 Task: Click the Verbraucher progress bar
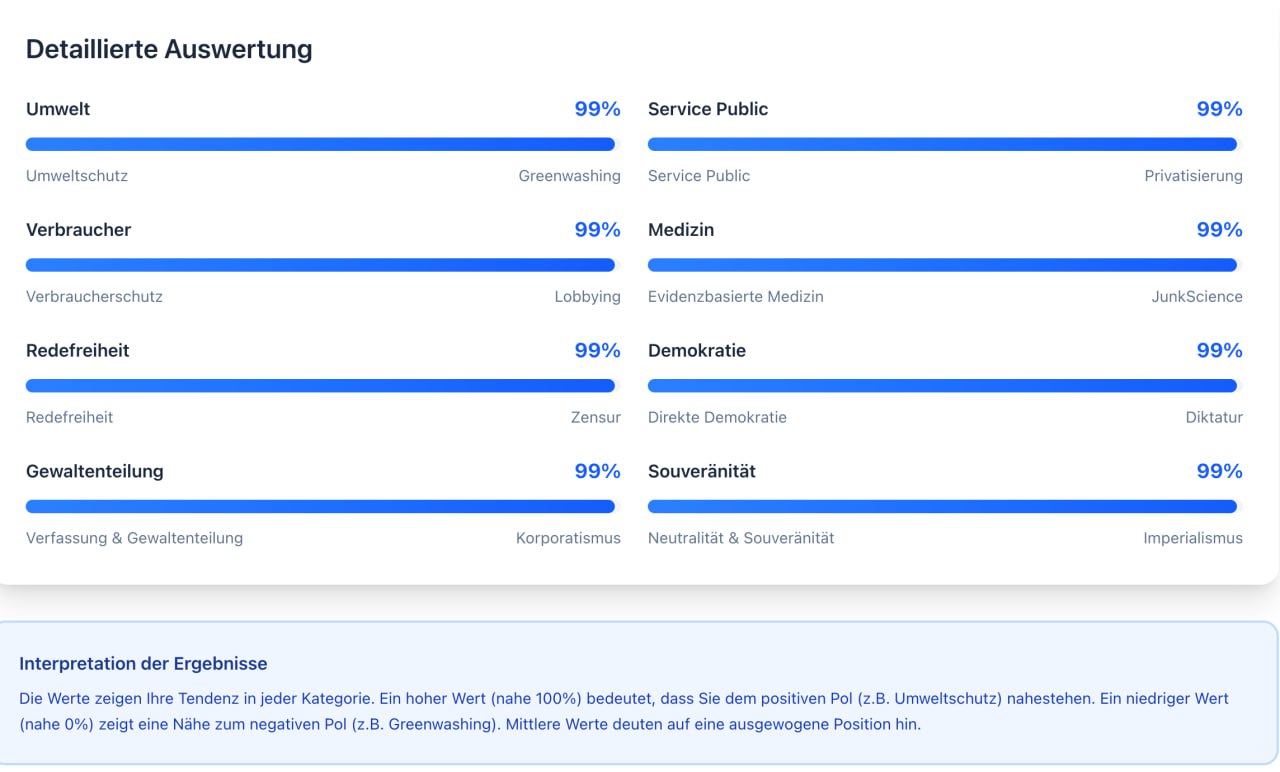pos(322,265)
